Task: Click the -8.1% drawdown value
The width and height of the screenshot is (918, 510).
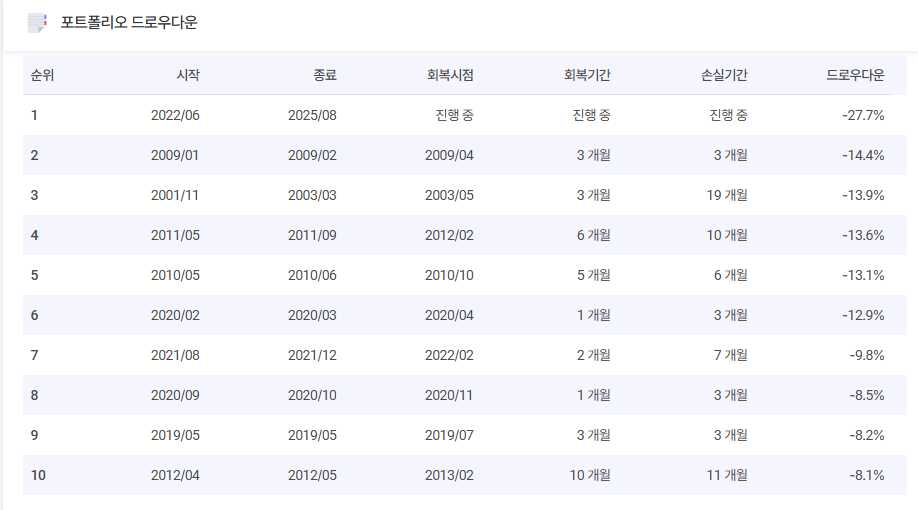Action: 866,475
